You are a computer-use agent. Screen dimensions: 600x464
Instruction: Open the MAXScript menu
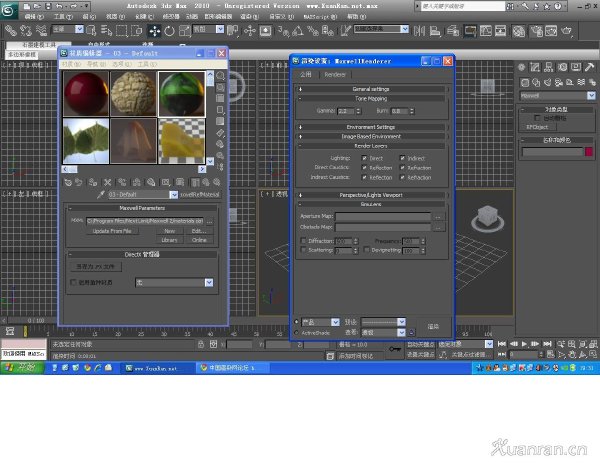[320, 17]
